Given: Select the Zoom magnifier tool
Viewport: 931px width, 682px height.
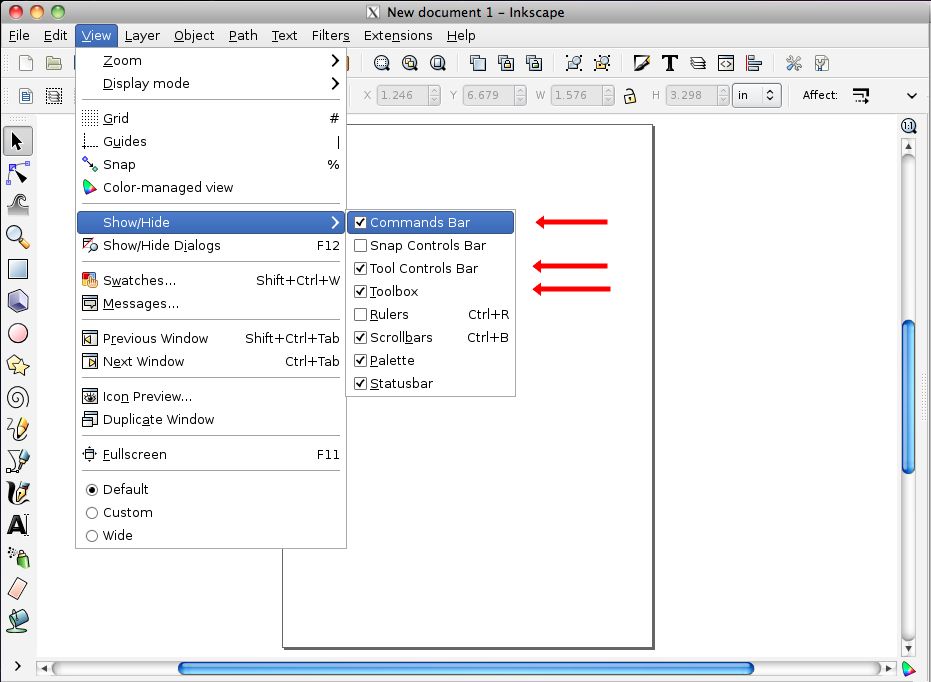Looking at the screenshot, I should (x=17, y=237).
